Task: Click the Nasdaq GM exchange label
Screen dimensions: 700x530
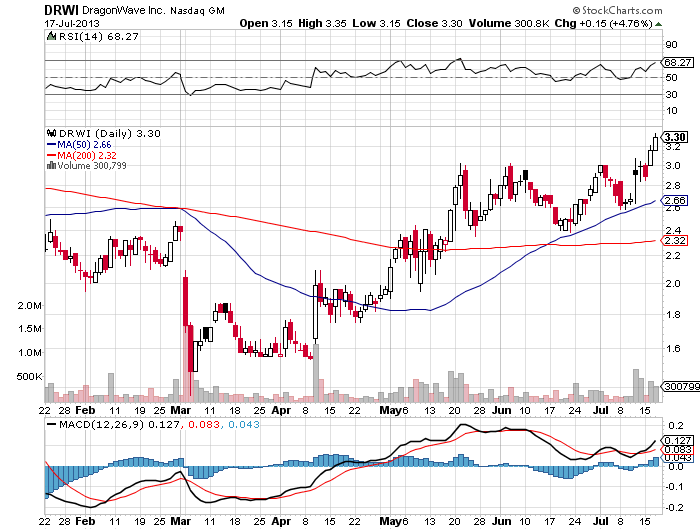Action: coord(197,11)
